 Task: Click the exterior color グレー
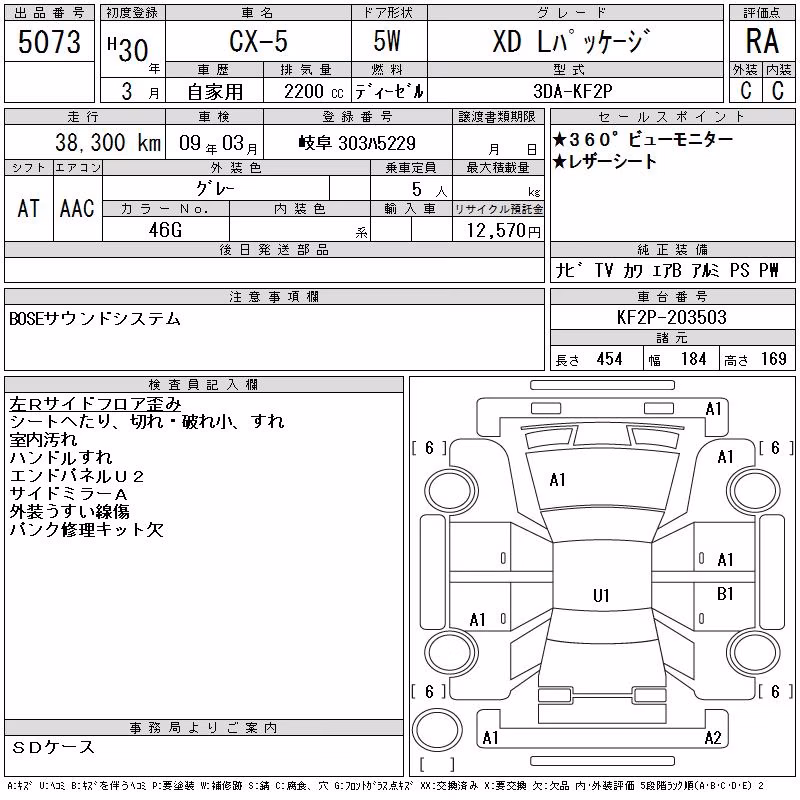[215, 189]
